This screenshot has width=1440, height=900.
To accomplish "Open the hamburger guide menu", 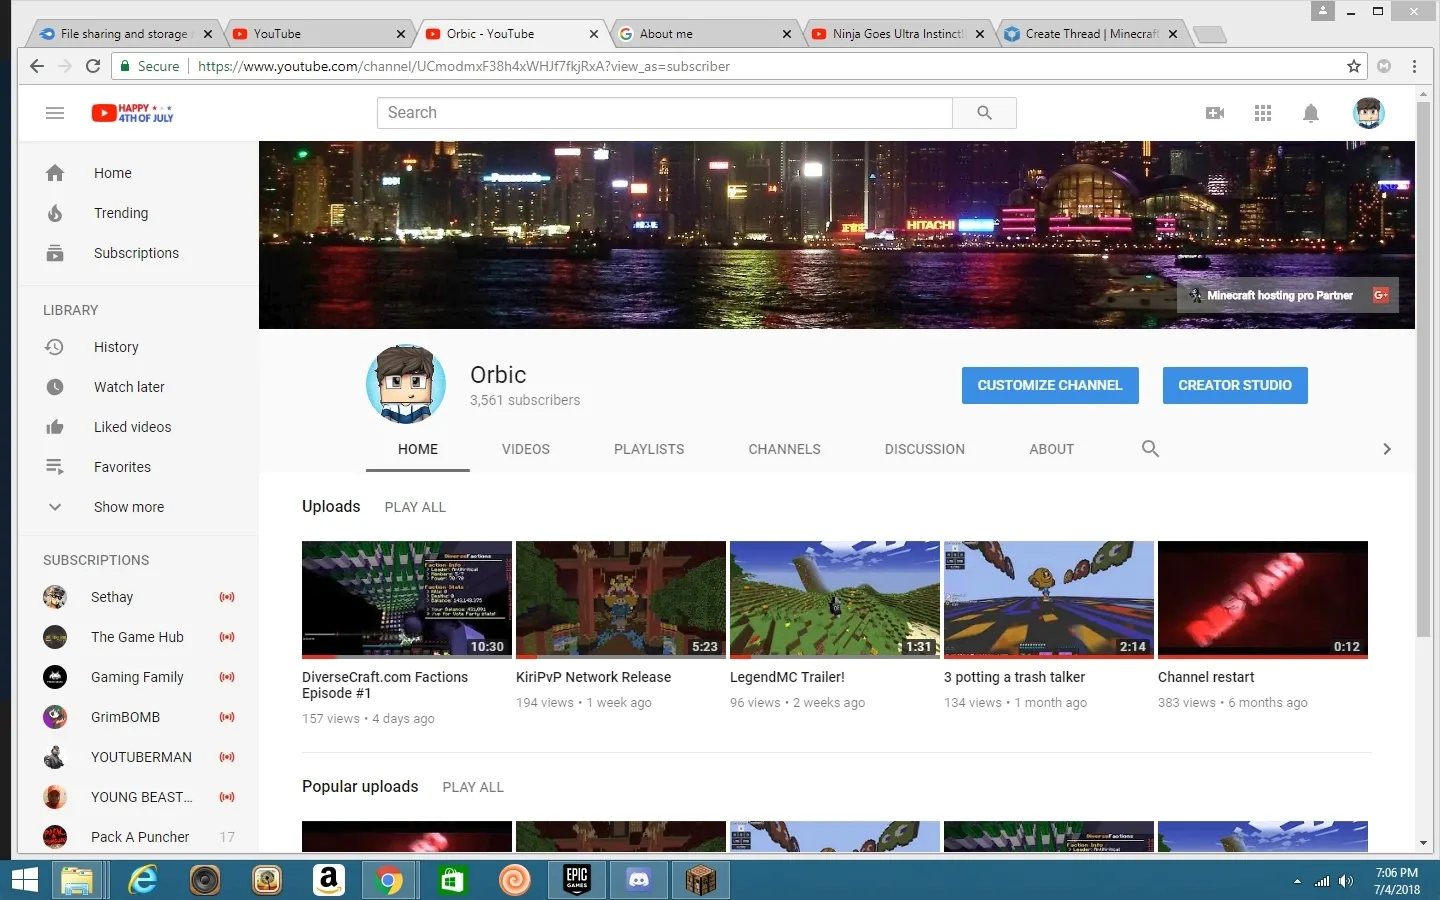I will (55, 113).
